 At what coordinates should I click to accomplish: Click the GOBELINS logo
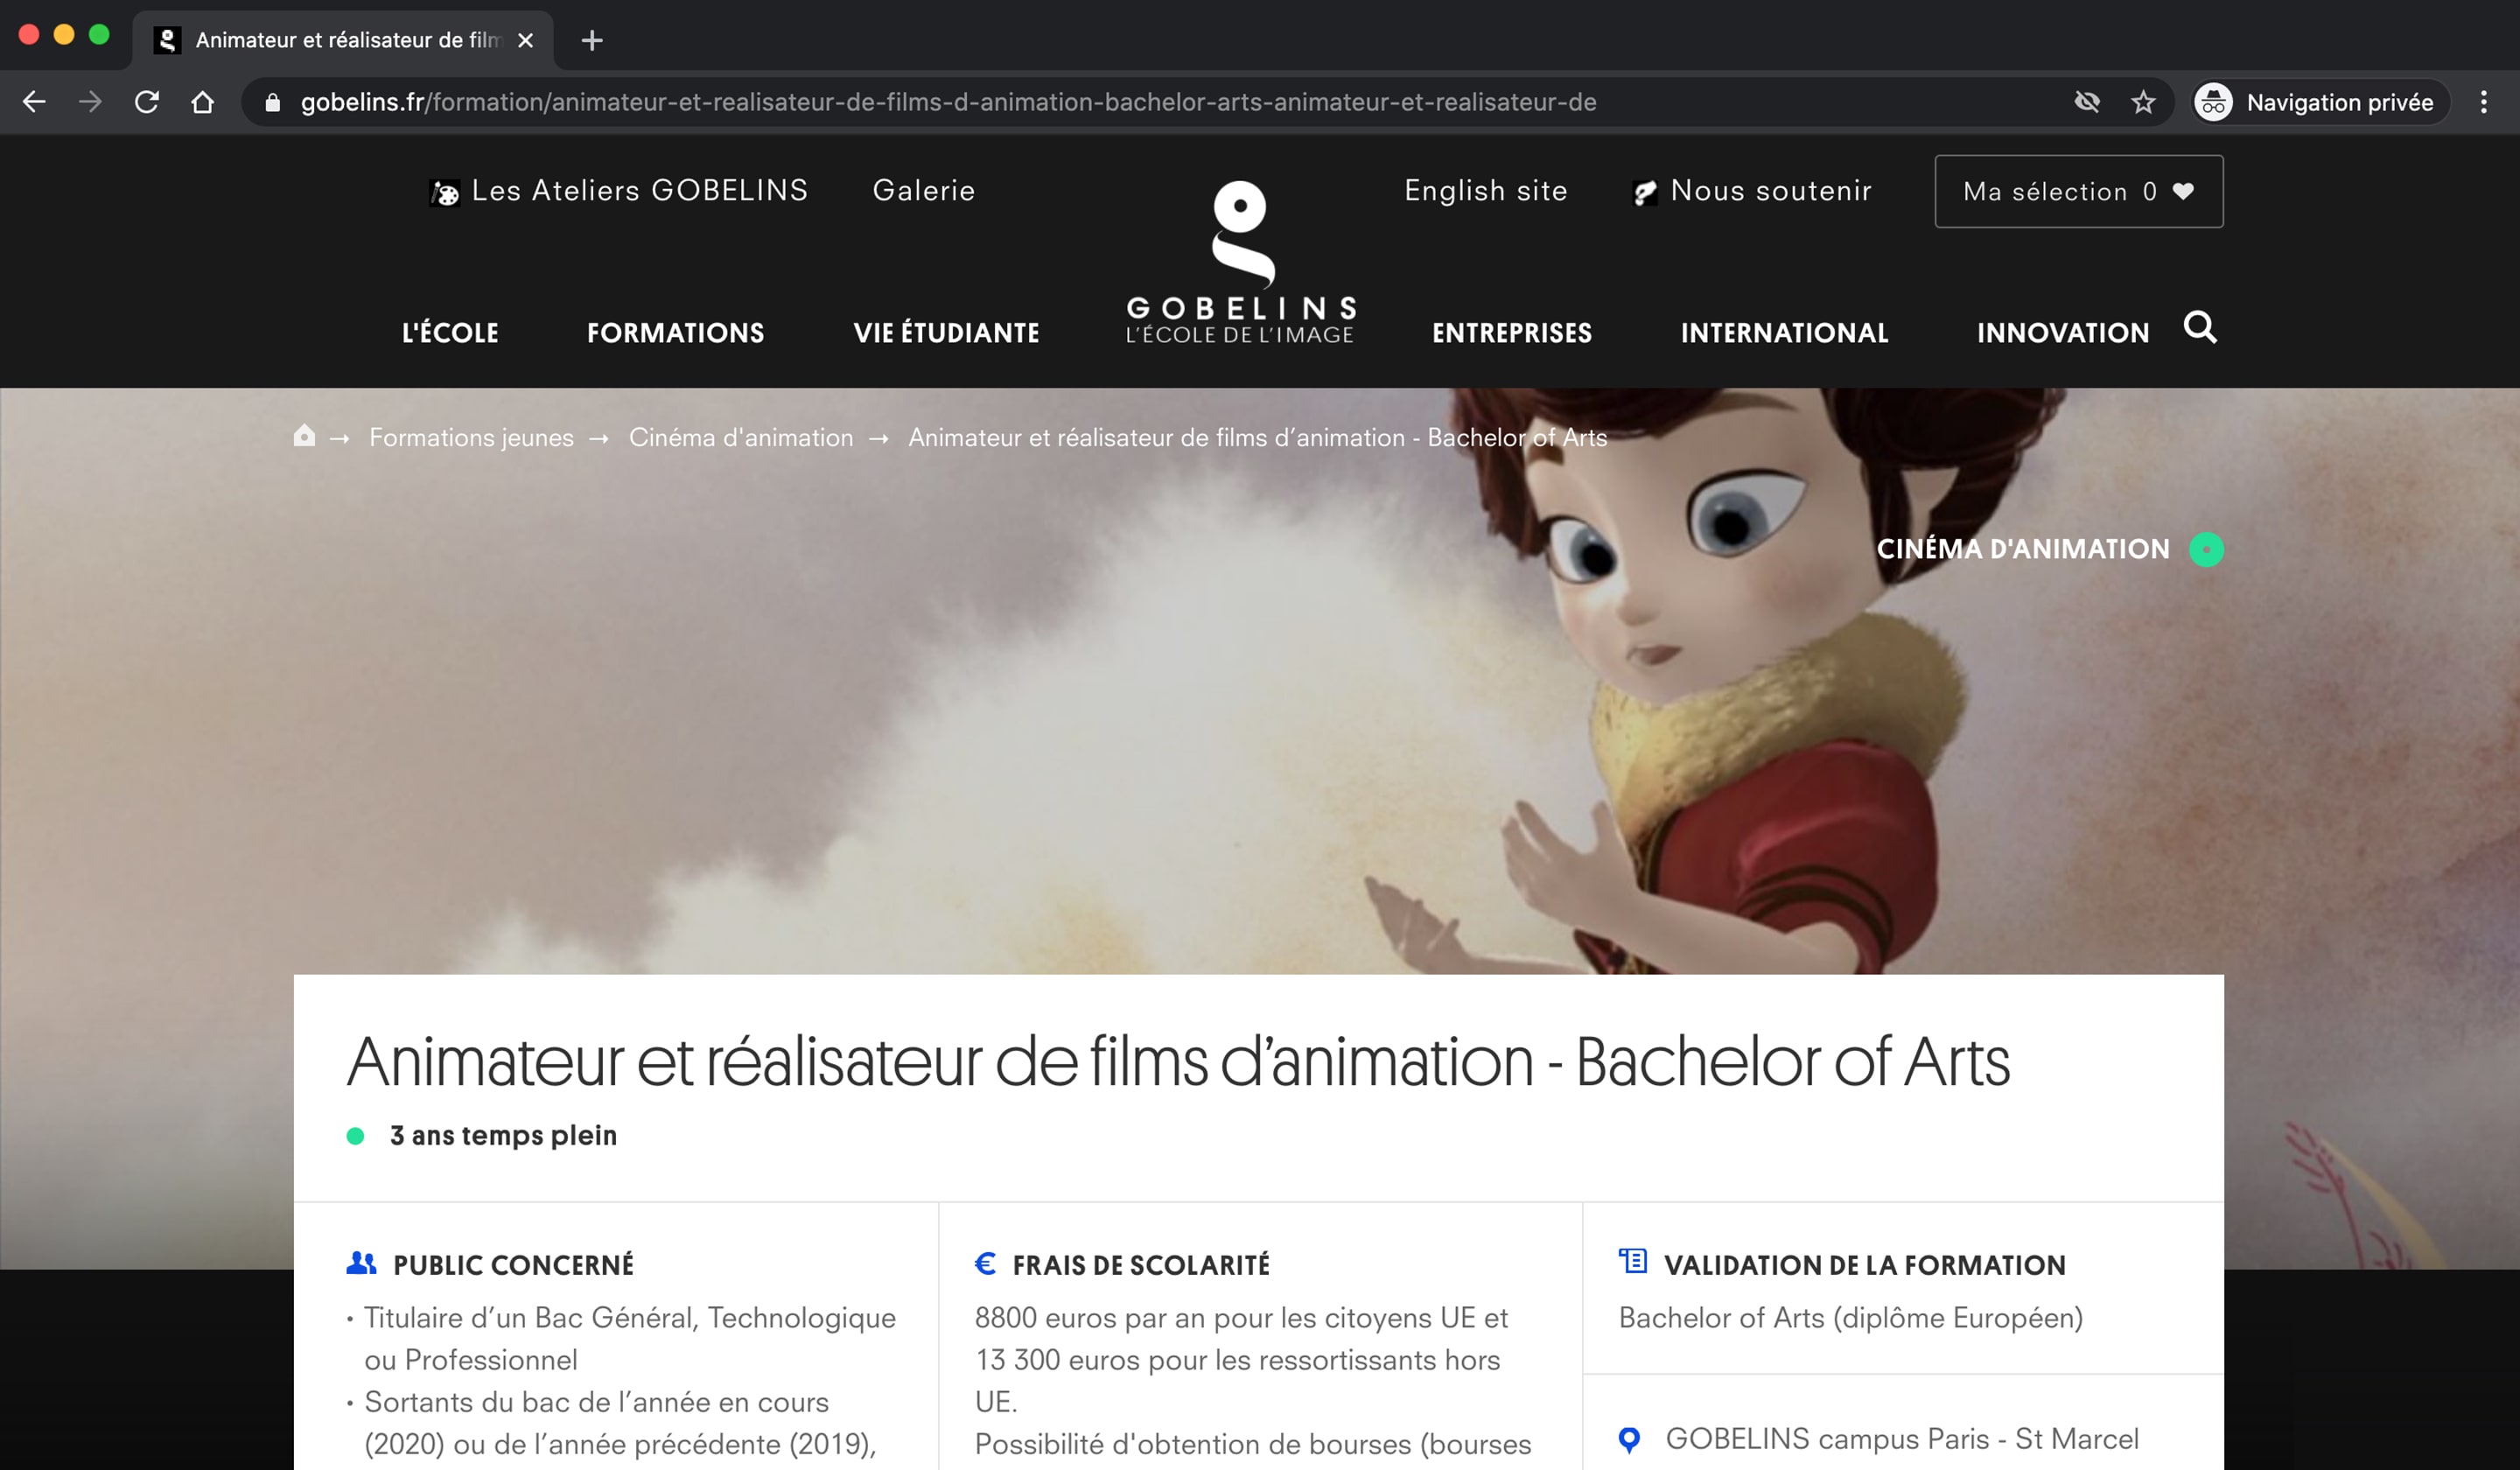1240,263
